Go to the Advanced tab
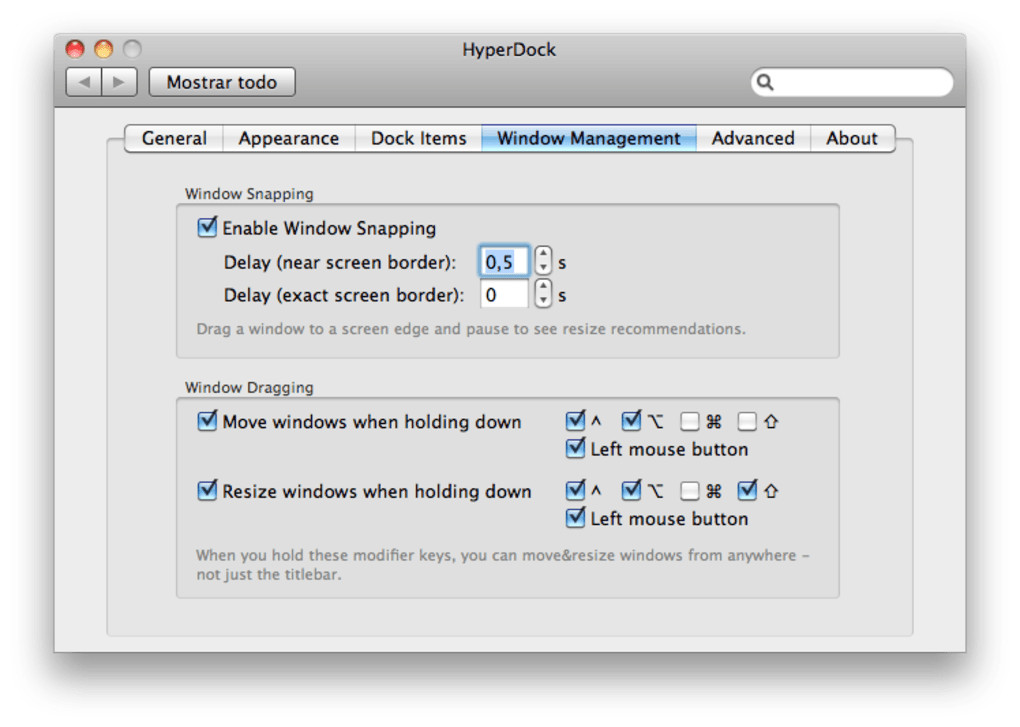 pyautogui.click(x=753, y=139)
